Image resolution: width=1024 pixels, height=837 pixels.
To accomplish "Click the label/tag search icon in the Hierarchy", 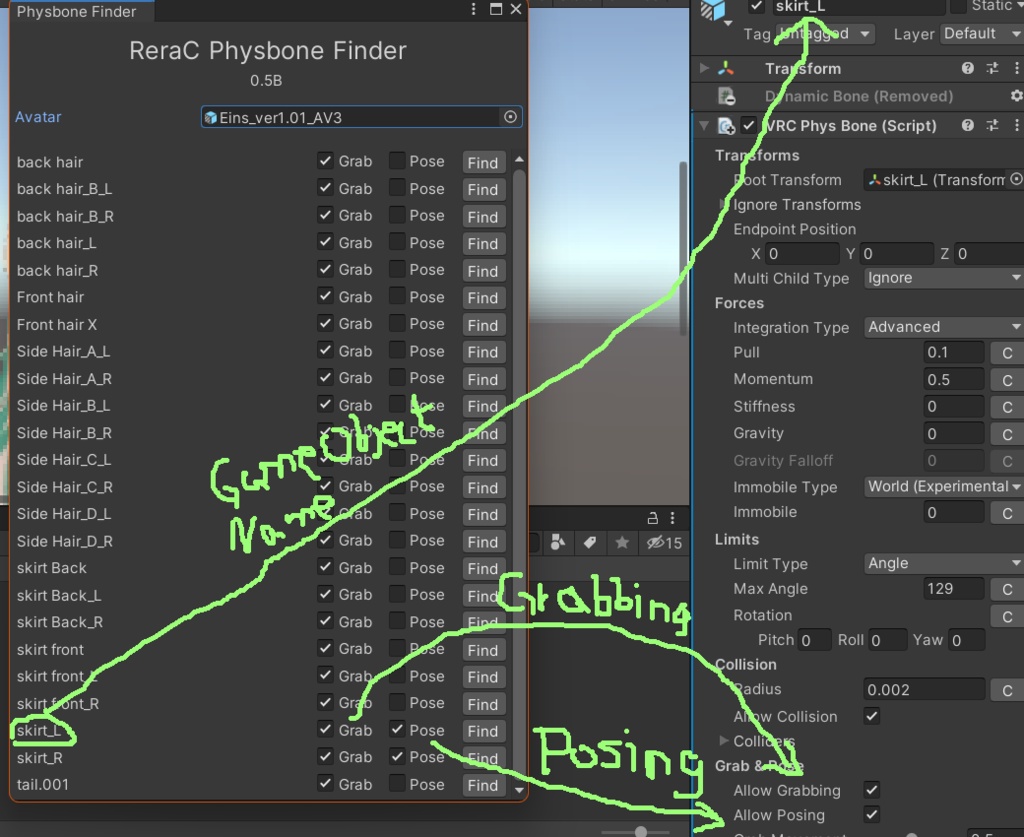I will 591,541.
